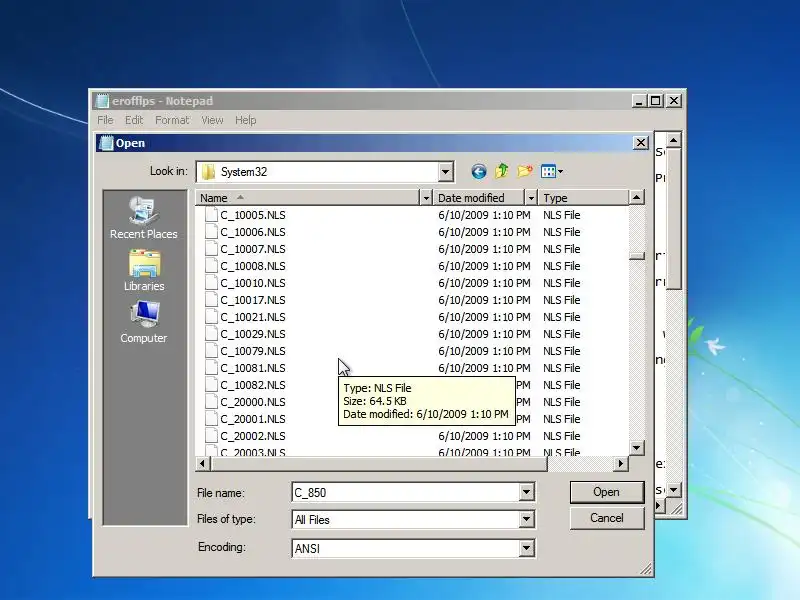
Task: Open the Date modified column dropdown arrow
Action: click(531, 198)
